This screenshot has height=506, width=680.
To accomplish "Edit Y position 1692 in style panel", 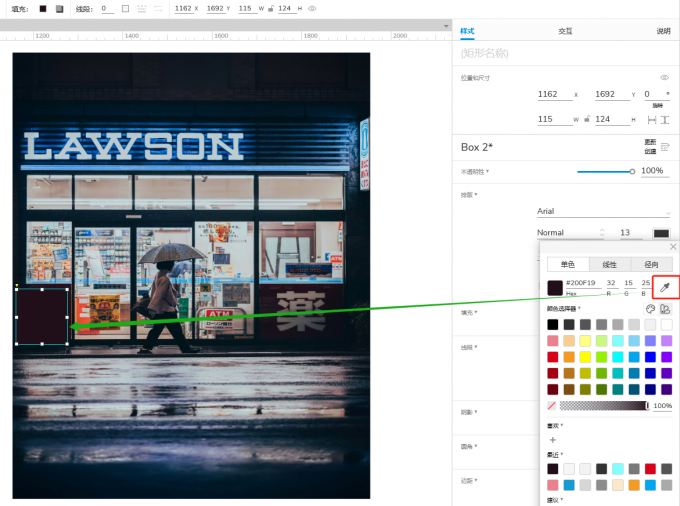I will coord(612,95).
